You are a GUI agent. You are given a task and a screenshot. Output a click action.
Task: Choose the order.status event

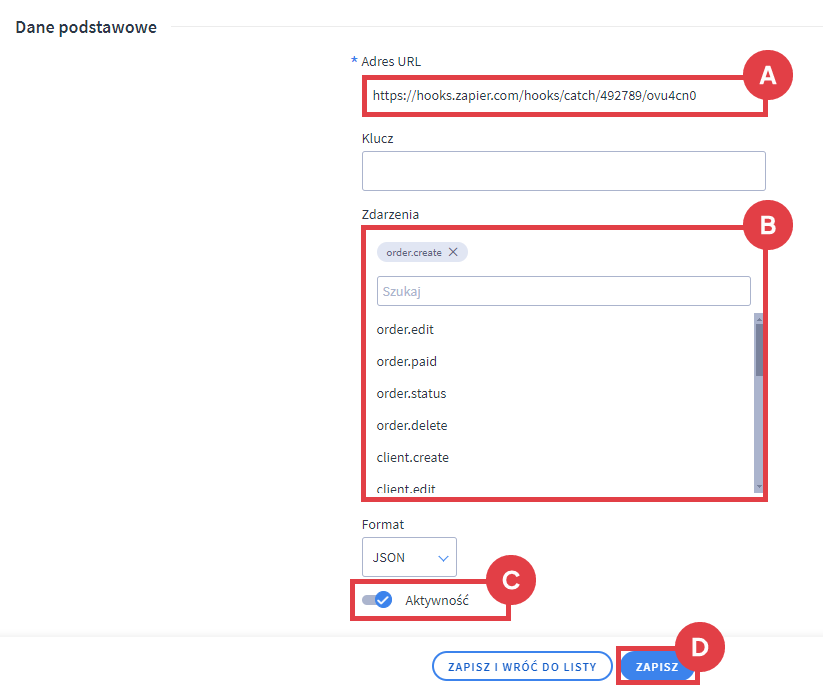pos(411,394)
